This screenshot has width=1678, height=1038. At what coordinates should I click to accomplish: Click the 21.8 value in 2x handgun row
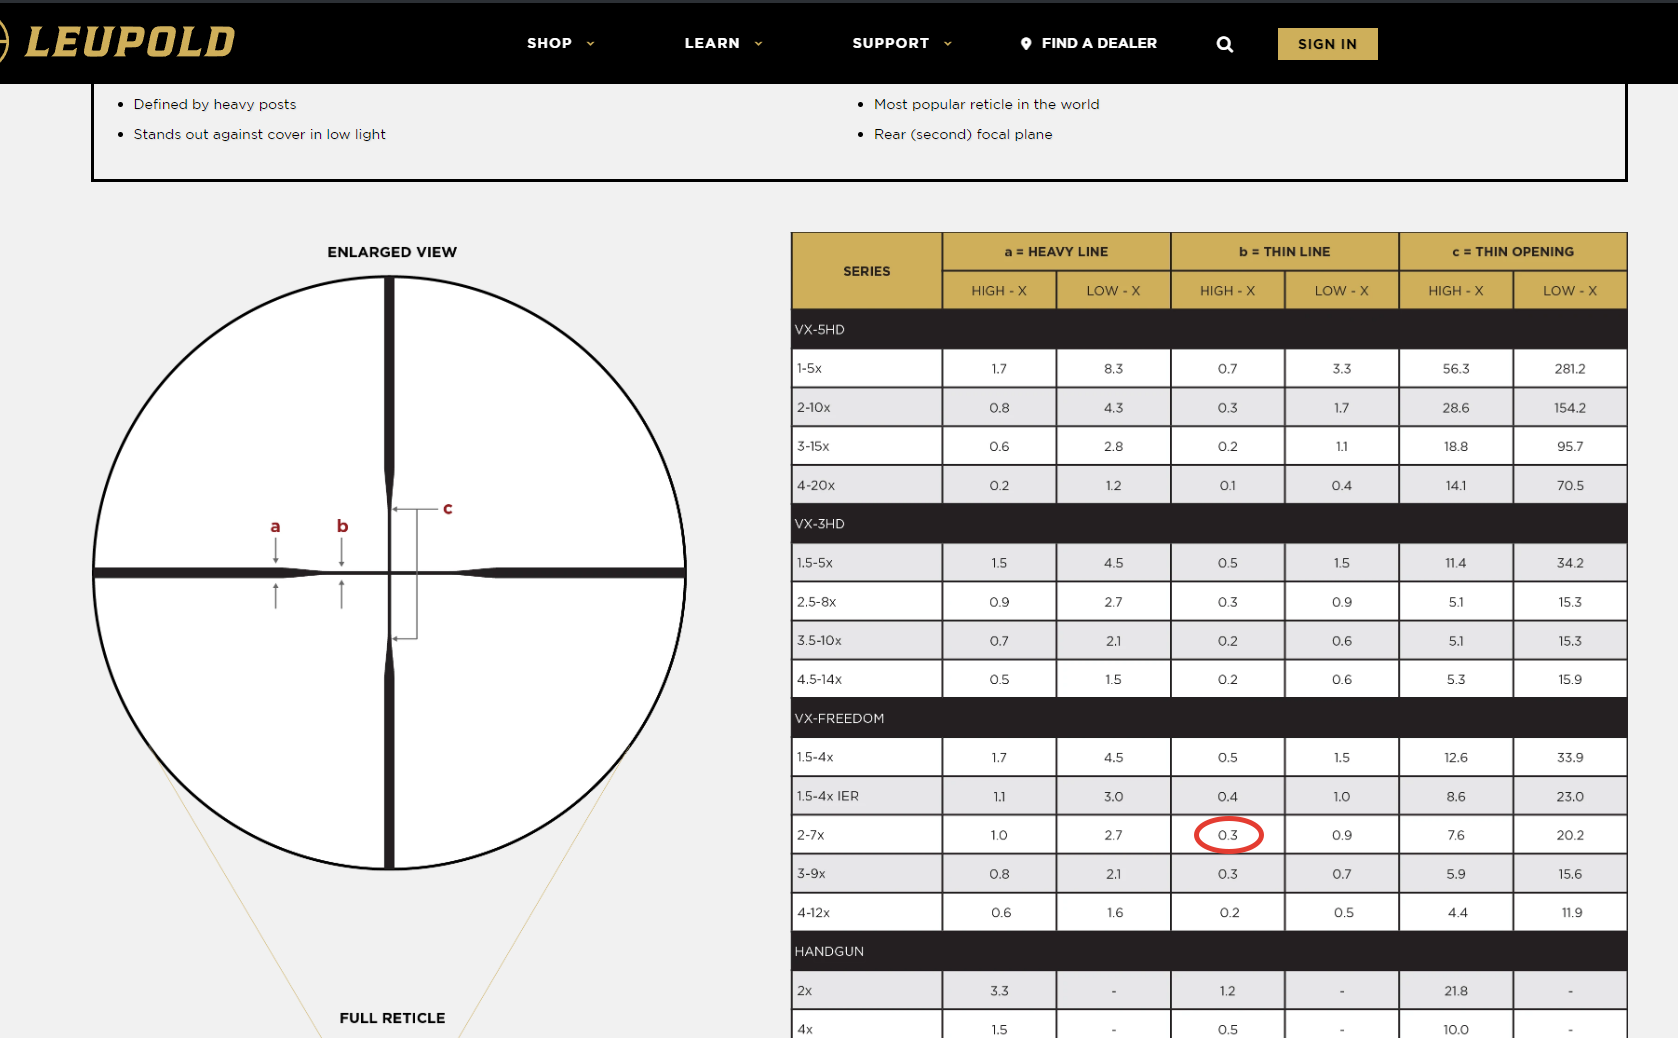click(1456, 991)
